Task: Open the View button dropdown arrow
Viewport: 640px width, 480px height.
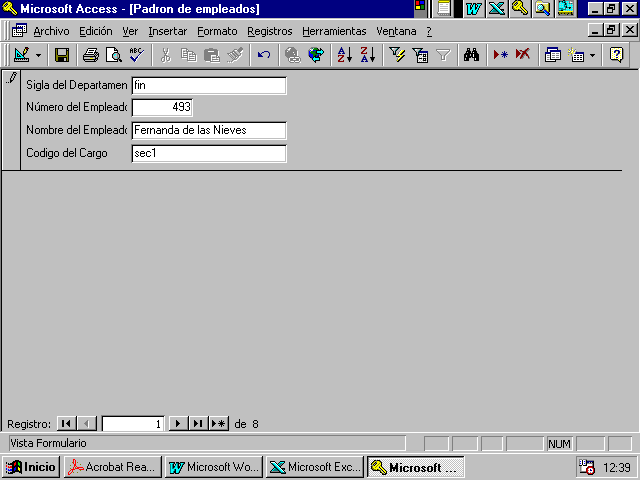Action: click(38, 55)
